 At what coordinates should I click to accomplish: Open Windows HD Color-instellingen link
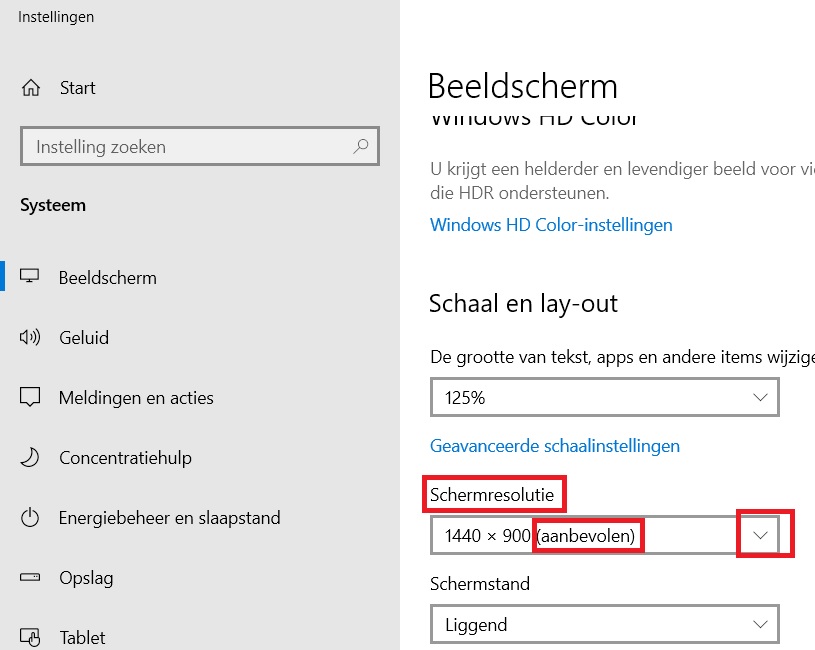coord(551,224)
